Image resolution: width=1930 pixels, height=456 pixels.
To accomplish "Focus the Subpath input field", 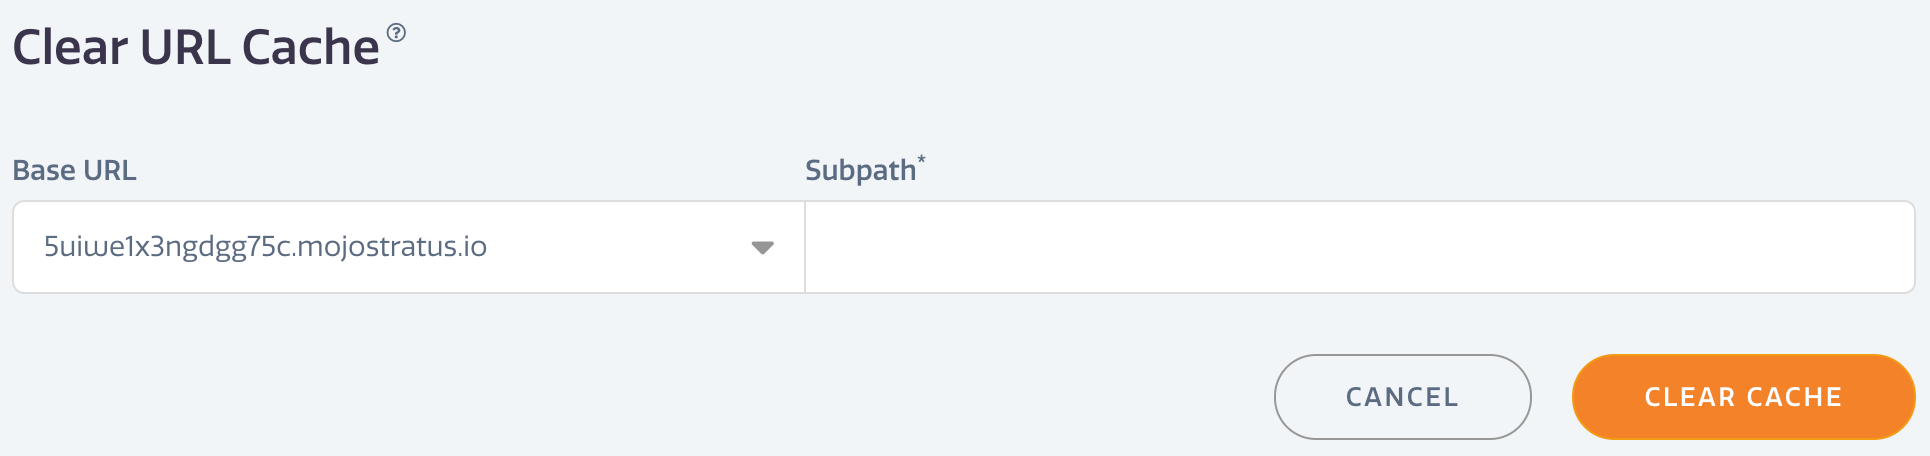I will (1360, 247).
